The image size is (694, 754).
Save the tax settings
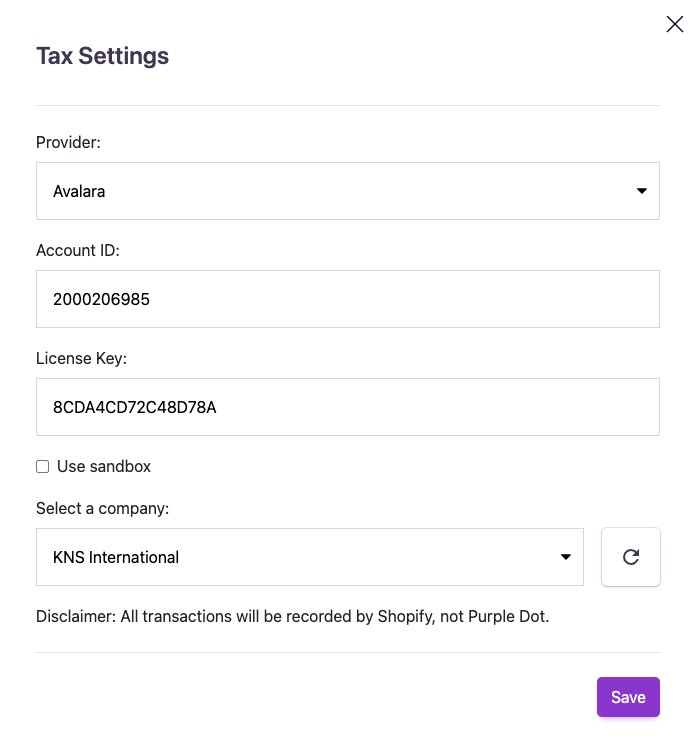[x=628, y=697]
